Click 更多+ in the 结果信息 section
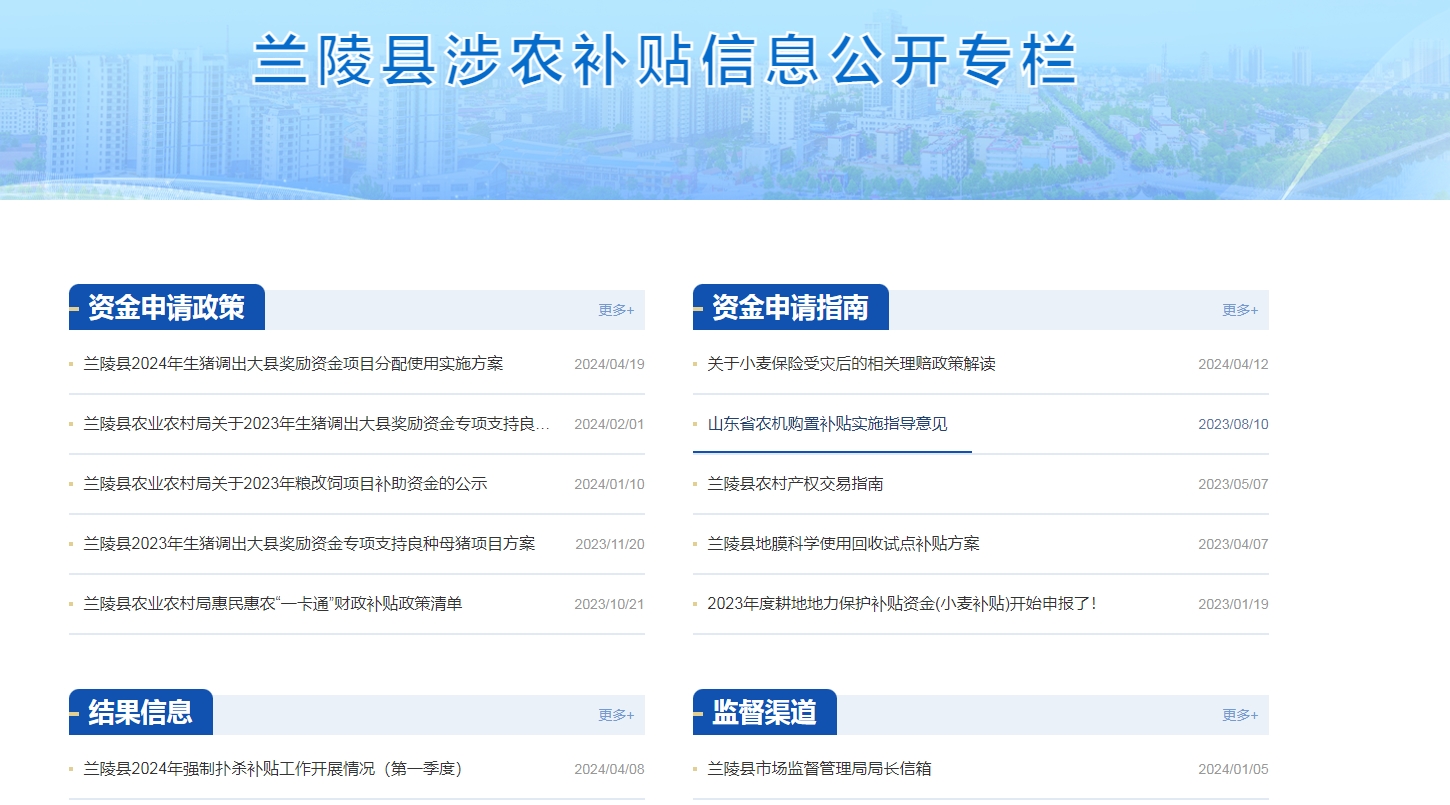Image resolution: width=1450 pixels, height=805 pixels. (616, 715)
